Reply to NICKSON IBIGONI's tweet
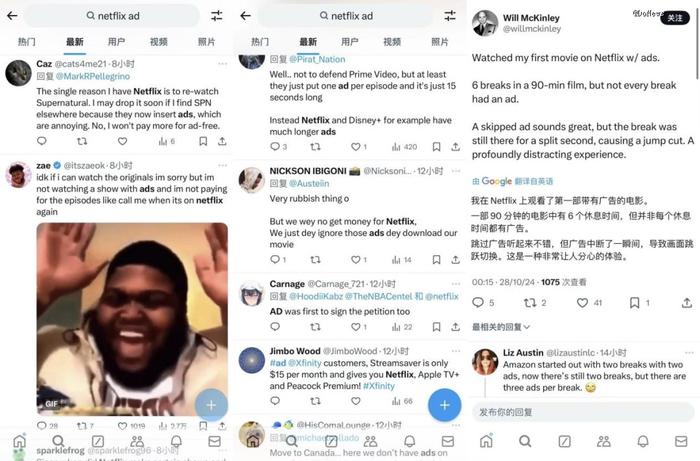700x461 pixels. (x=275, y=259)
